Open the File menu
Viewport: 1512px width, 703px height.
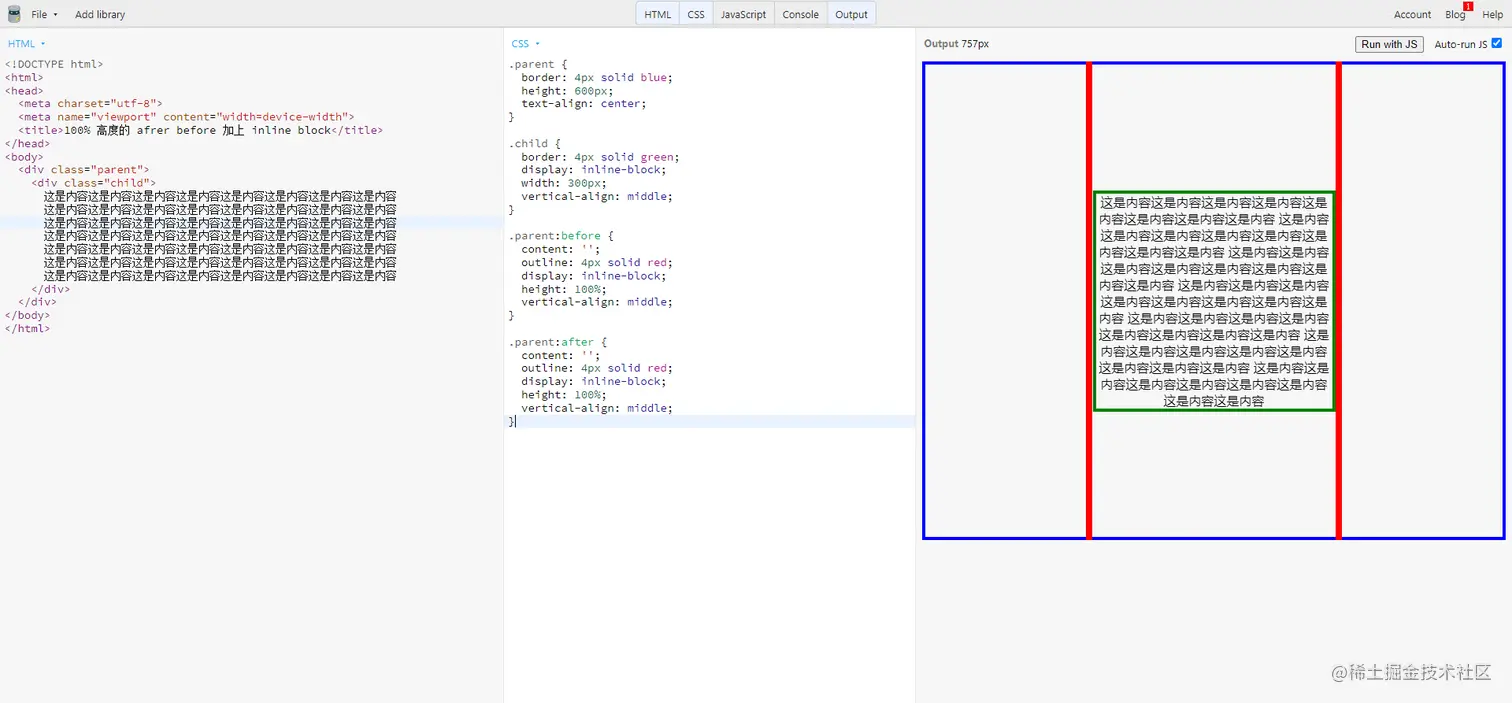coord(44,15)
